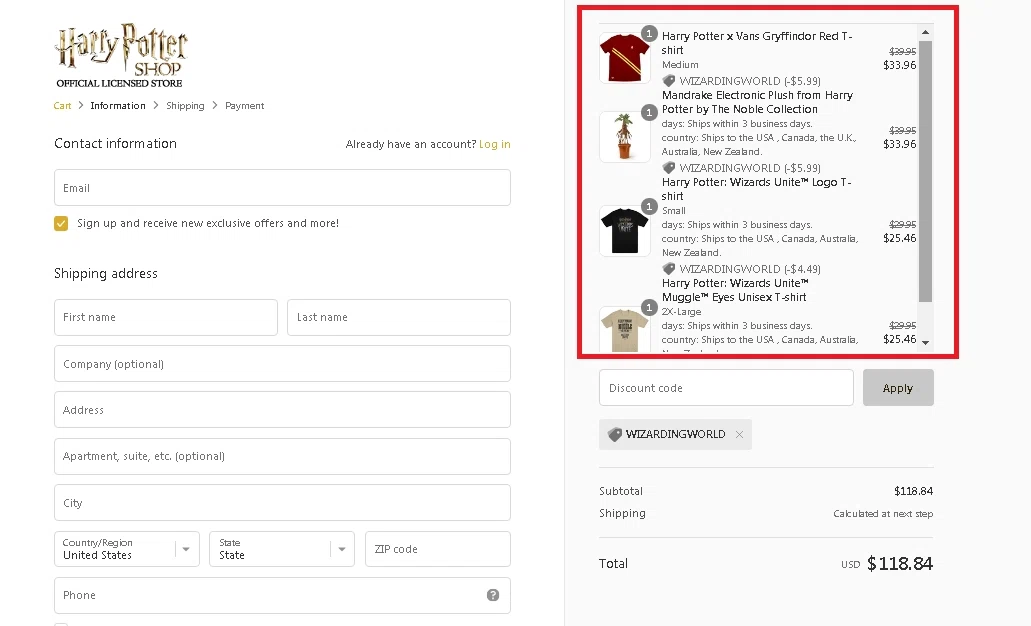Click 'Harry Potter x Vans Gryffindor Red T-shirt' title

[x=757, y=43]
